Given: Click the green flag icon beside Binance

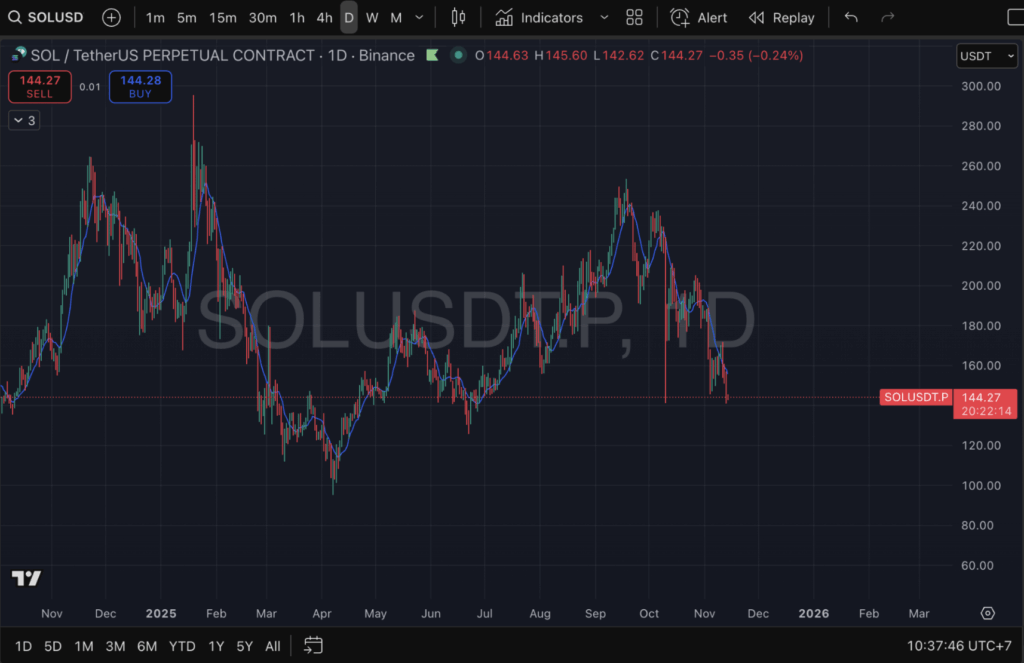Looking at the screenshot, I should point(432,55).
